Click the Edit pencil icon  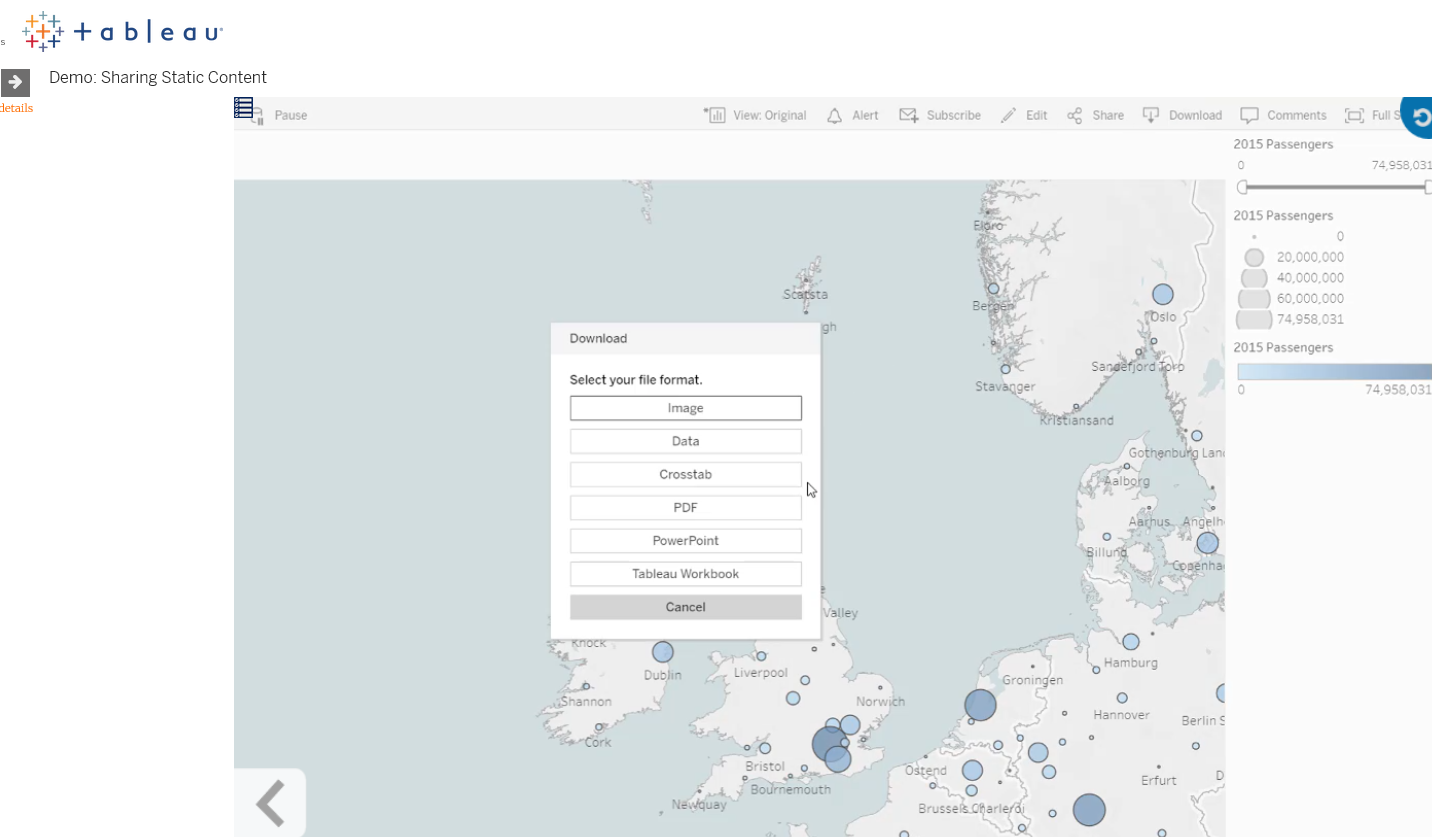pos(1008,115)
